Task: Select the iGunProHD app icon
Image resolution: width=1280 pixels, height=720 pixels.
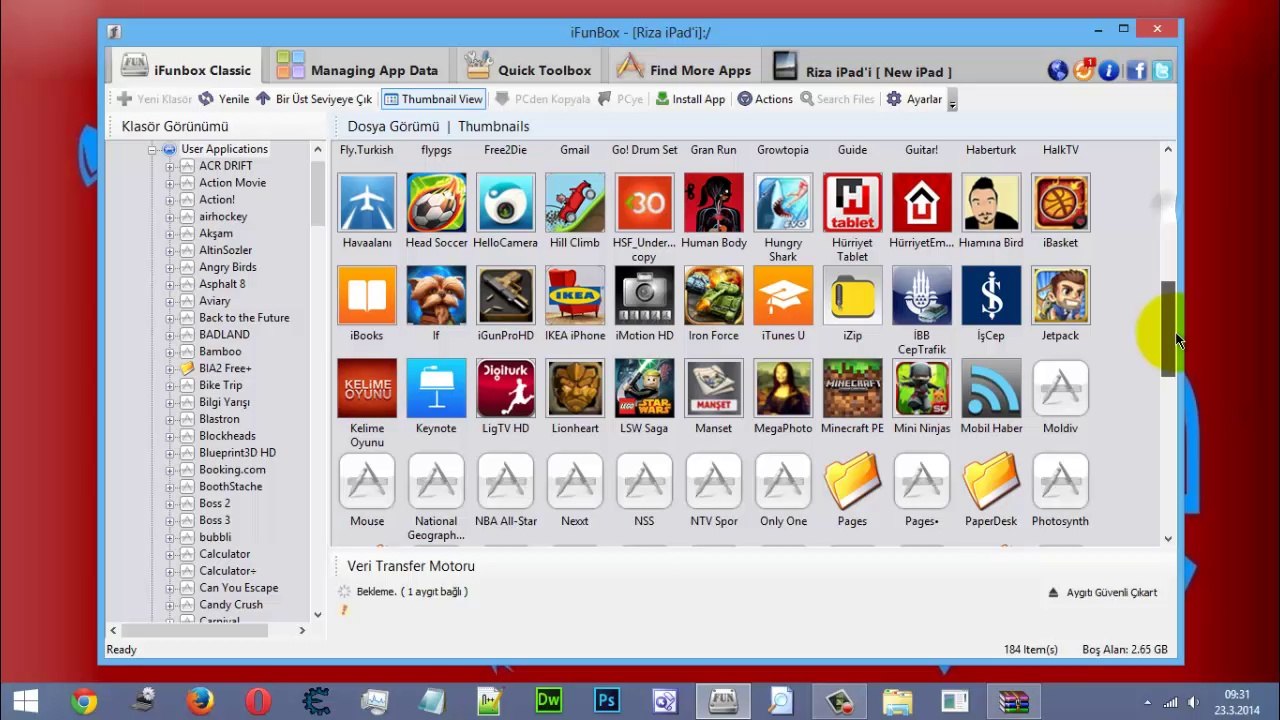Action: pos(506,296)
